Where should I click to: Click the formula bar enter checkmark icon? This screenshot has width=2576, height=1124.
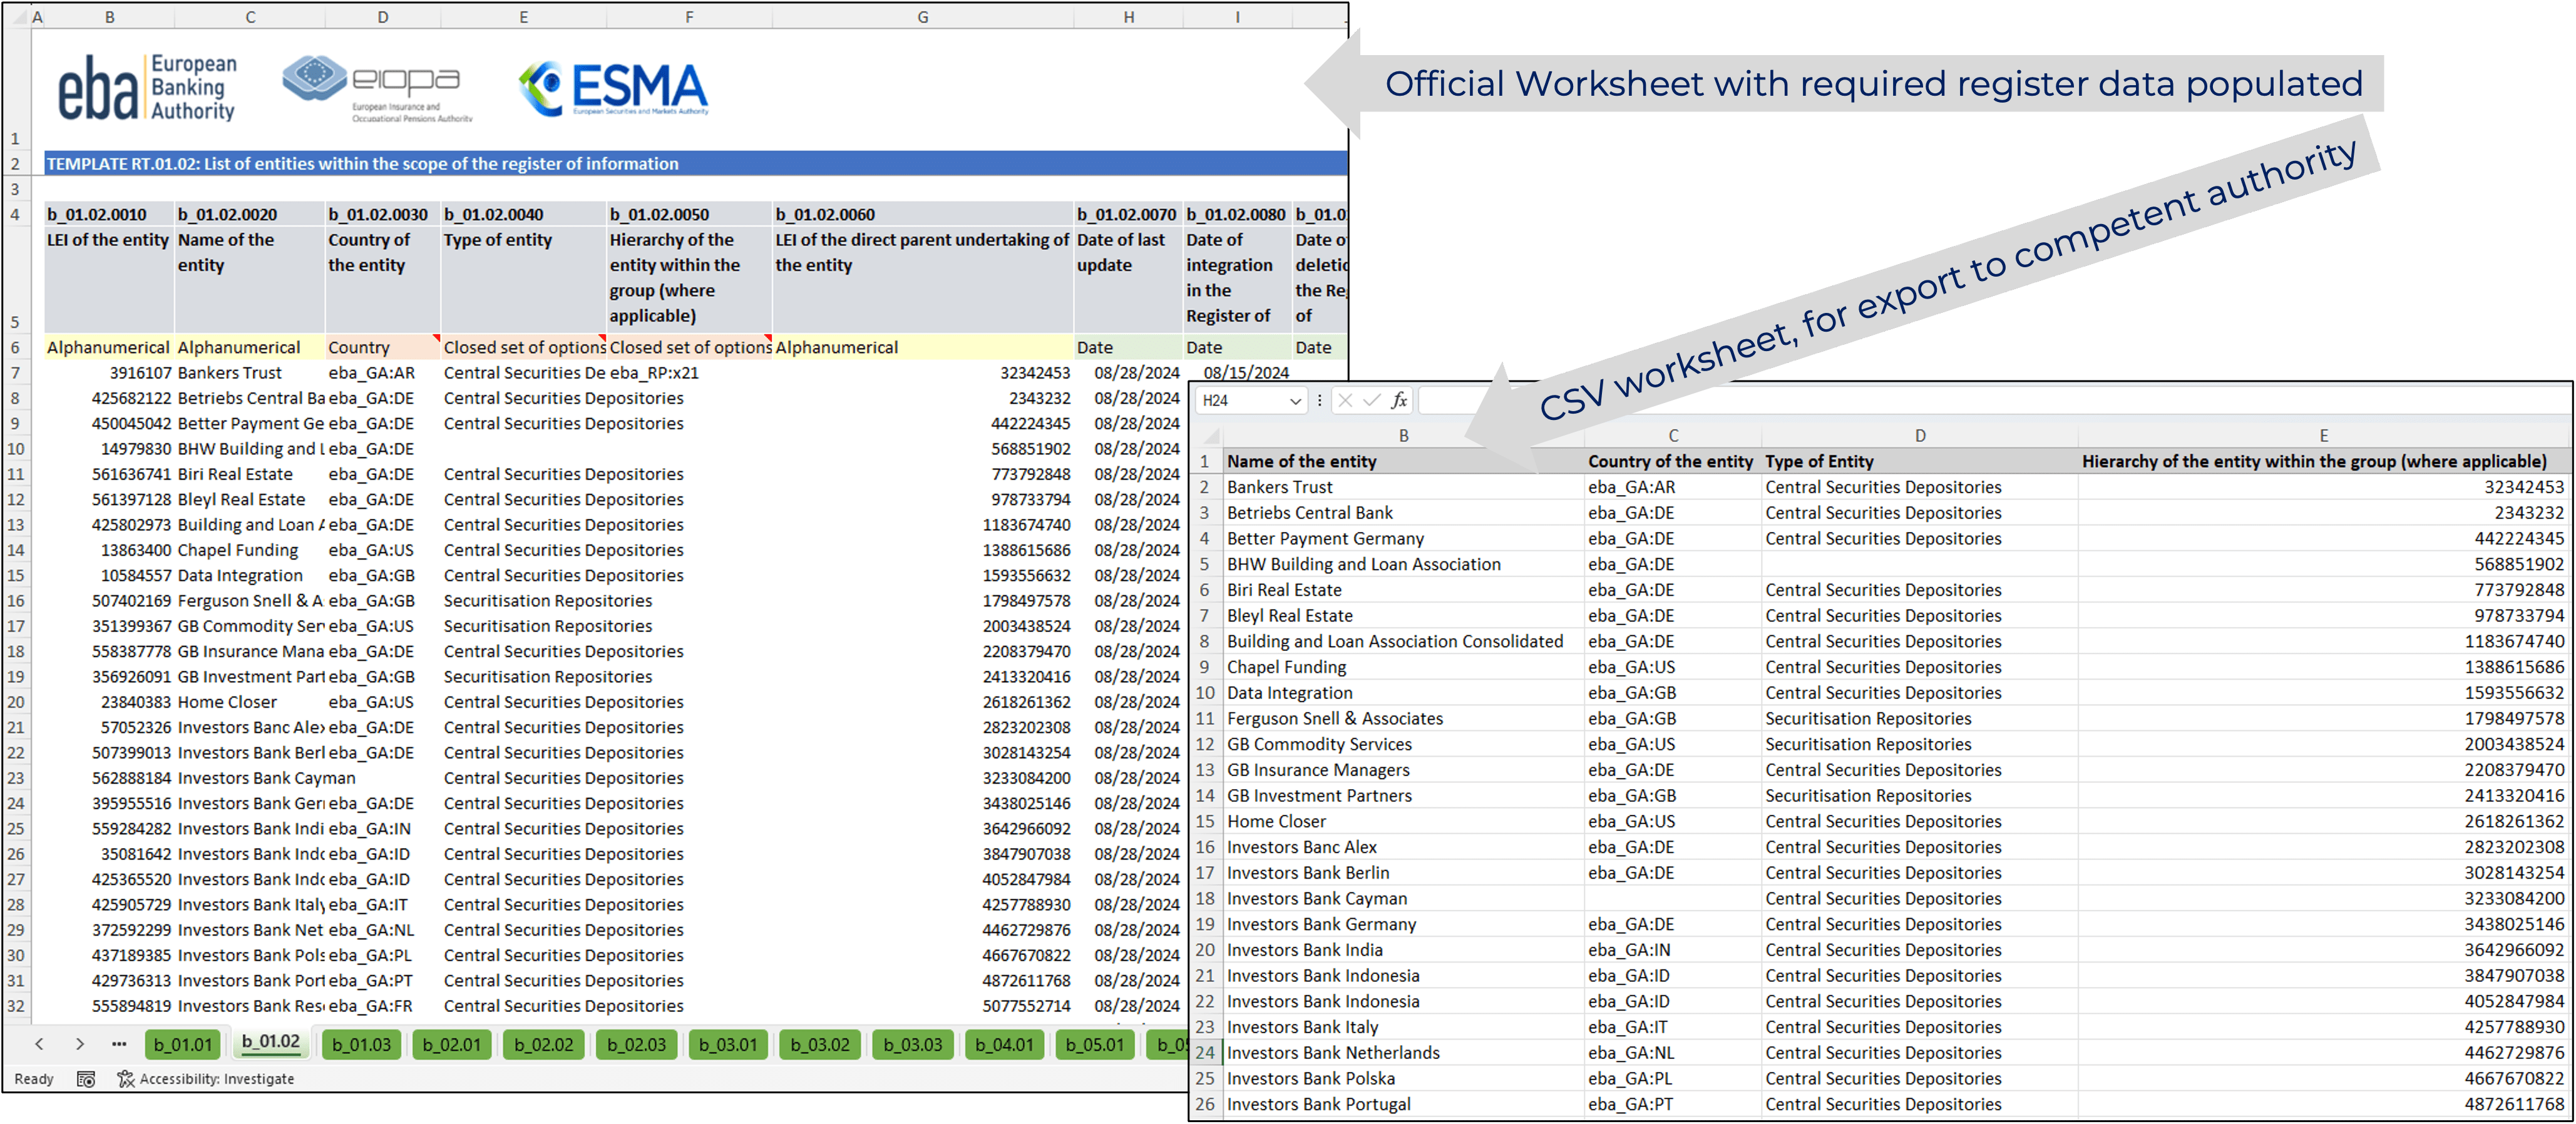pos(1371,401)
